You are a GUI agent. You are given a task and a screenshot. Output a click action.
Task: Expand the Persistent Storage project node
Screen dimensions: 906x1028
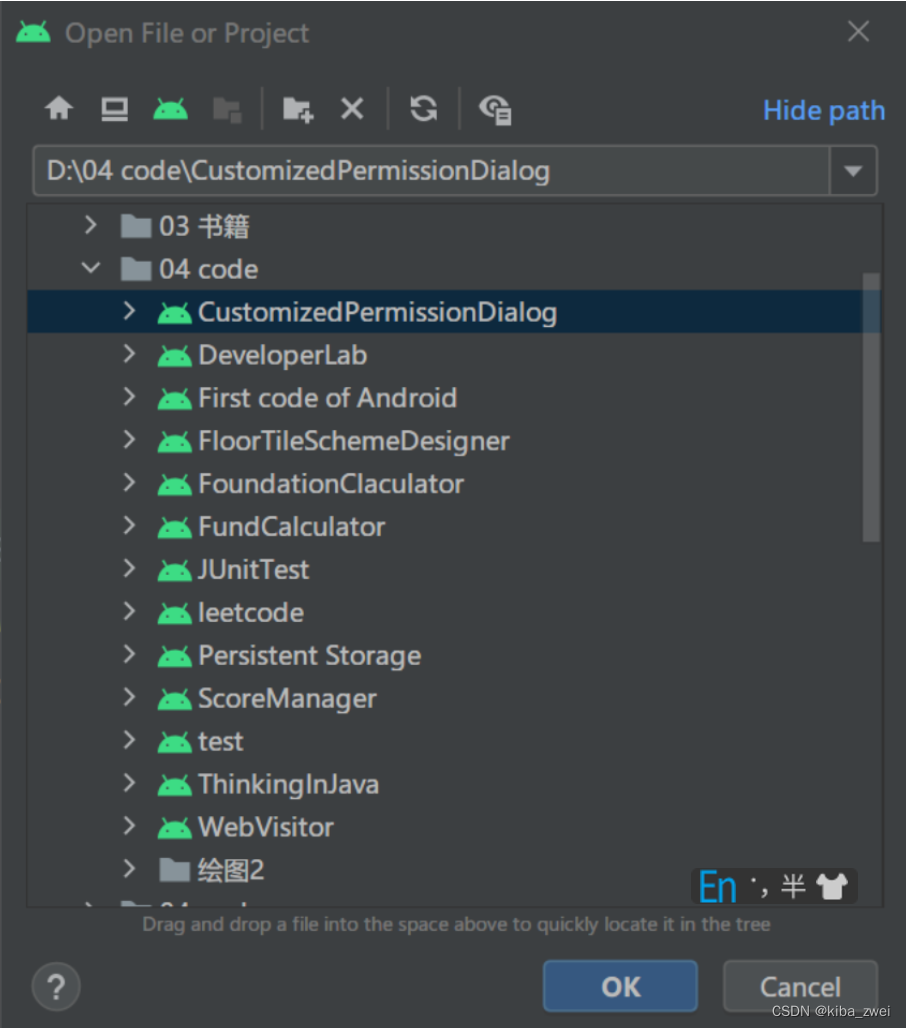click(x=129, y=654)
